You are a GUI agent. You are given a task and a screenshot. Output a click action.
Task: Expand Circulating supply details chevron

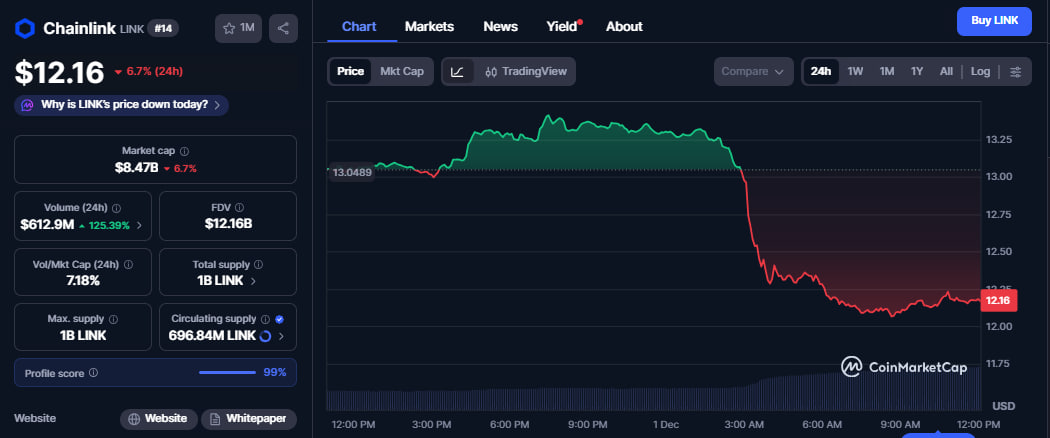point(281,336)
